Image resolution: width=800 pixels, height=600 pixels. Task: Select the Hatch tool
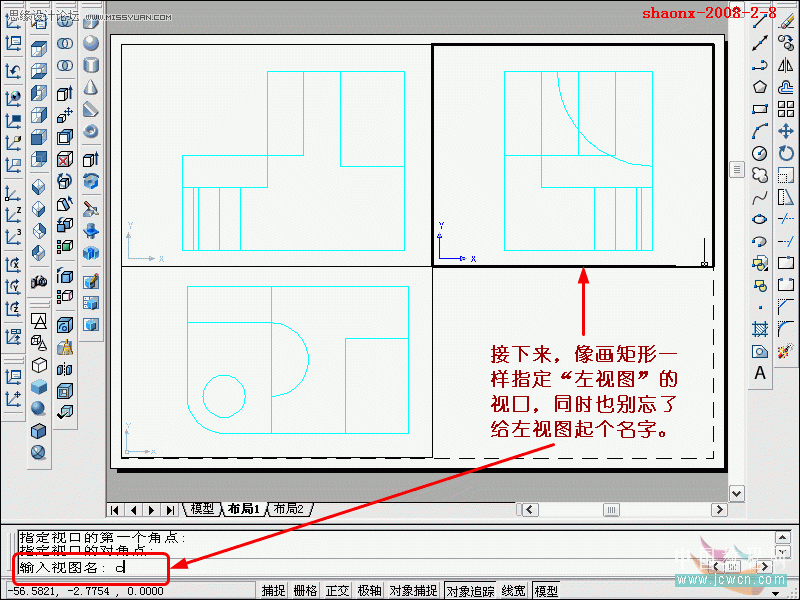(x=760, y=329)
